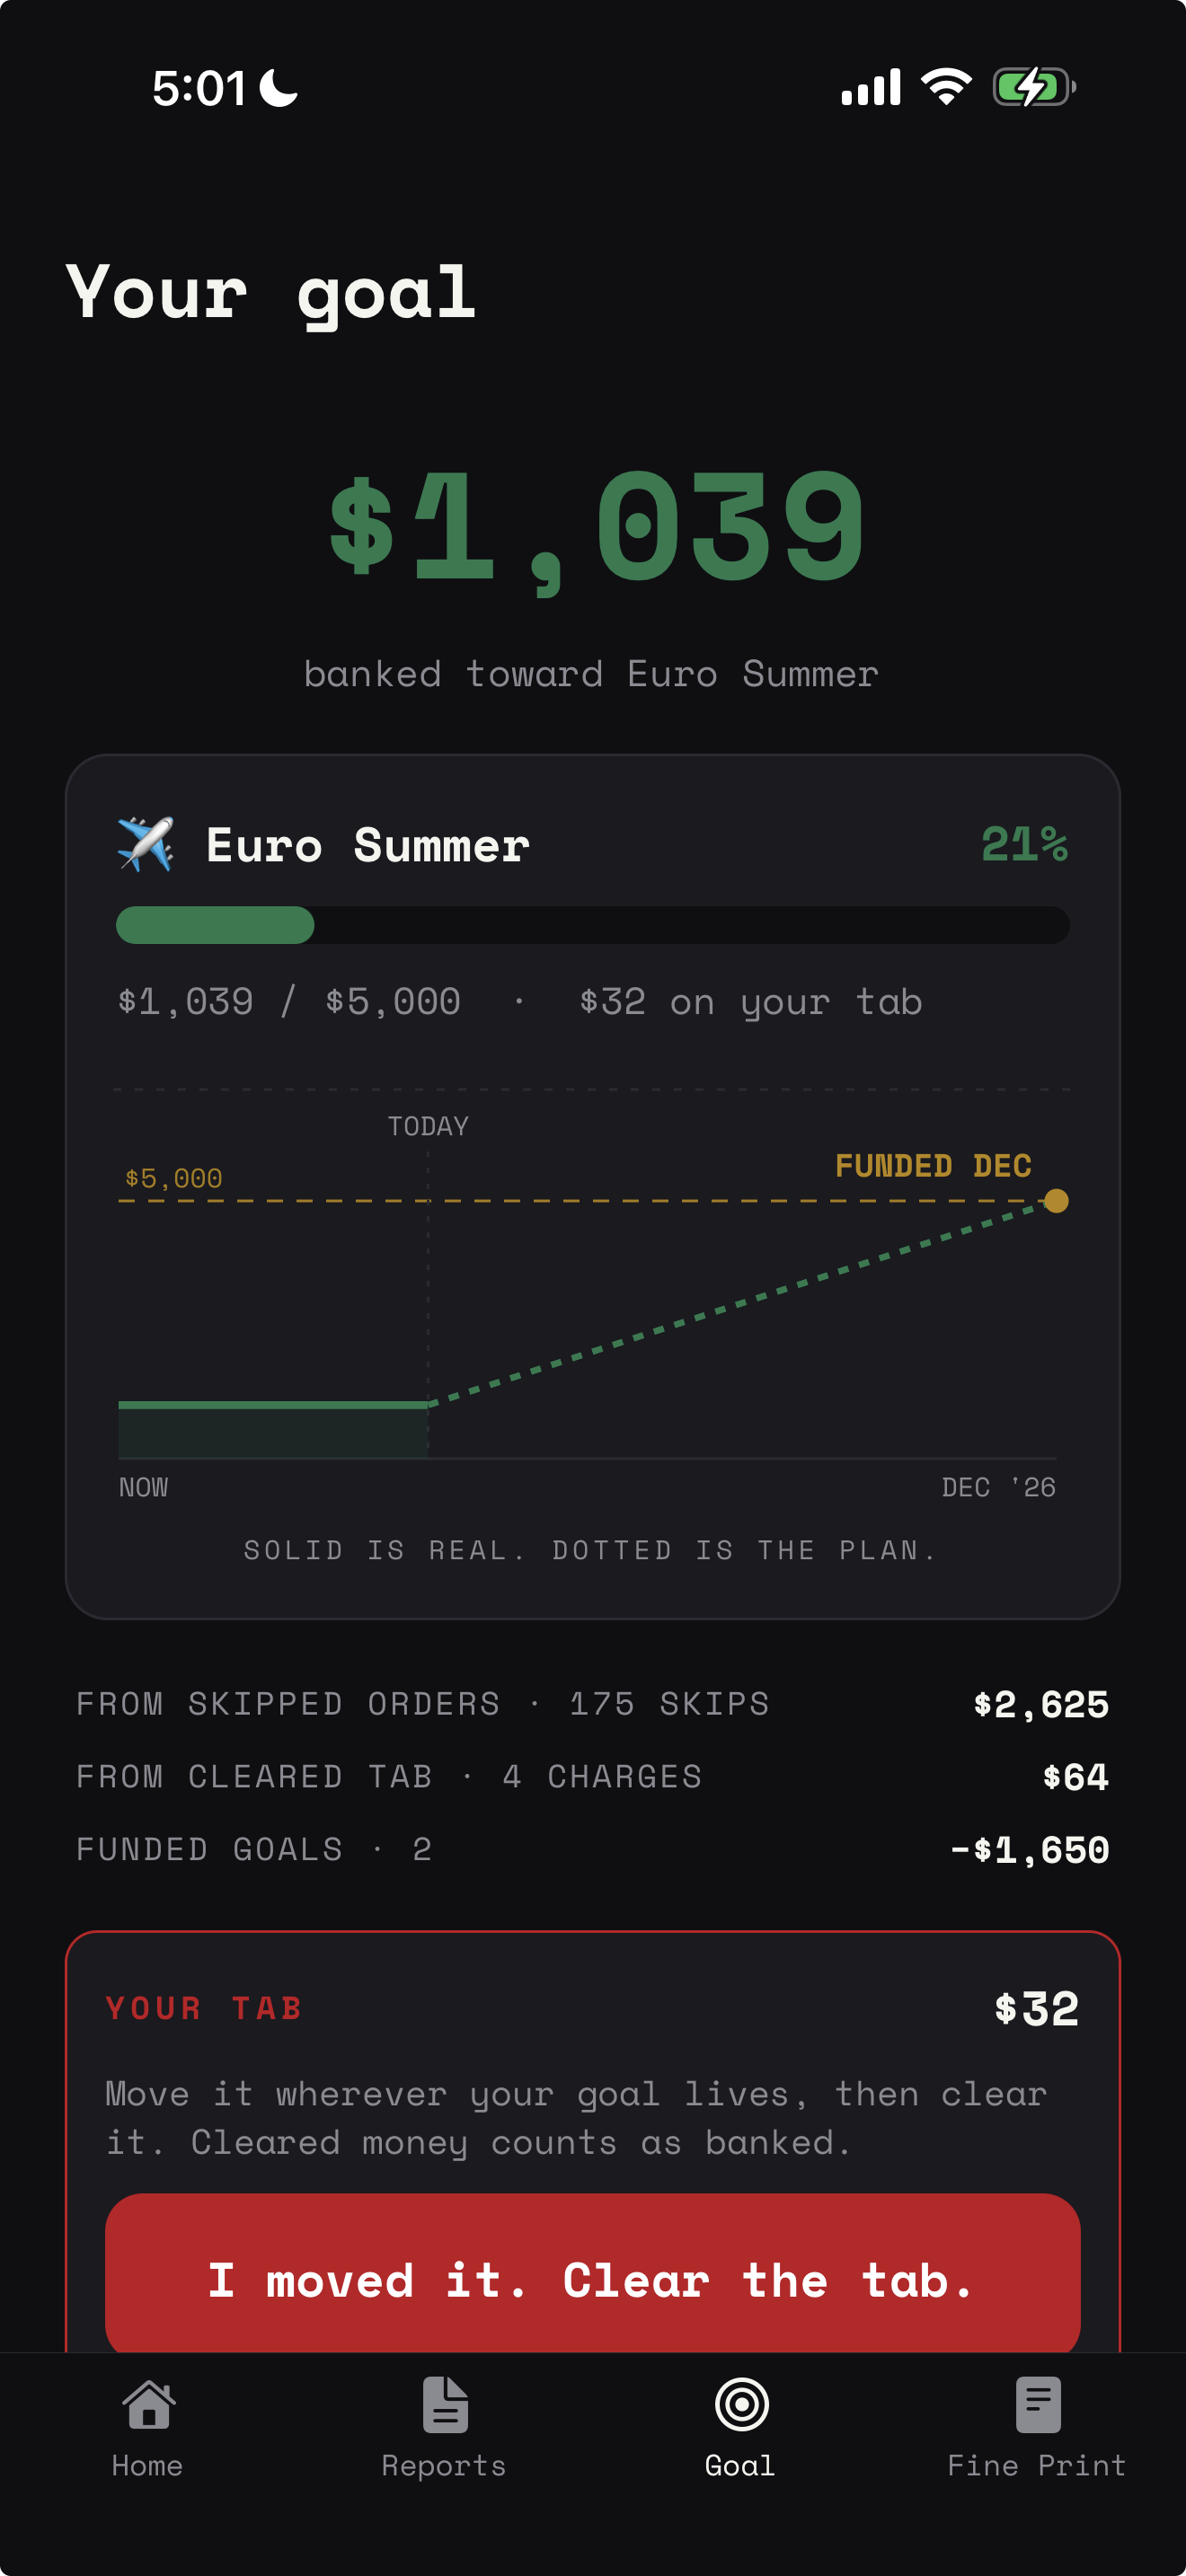Tap the battery charging status icon

(x=1033, y=87)
